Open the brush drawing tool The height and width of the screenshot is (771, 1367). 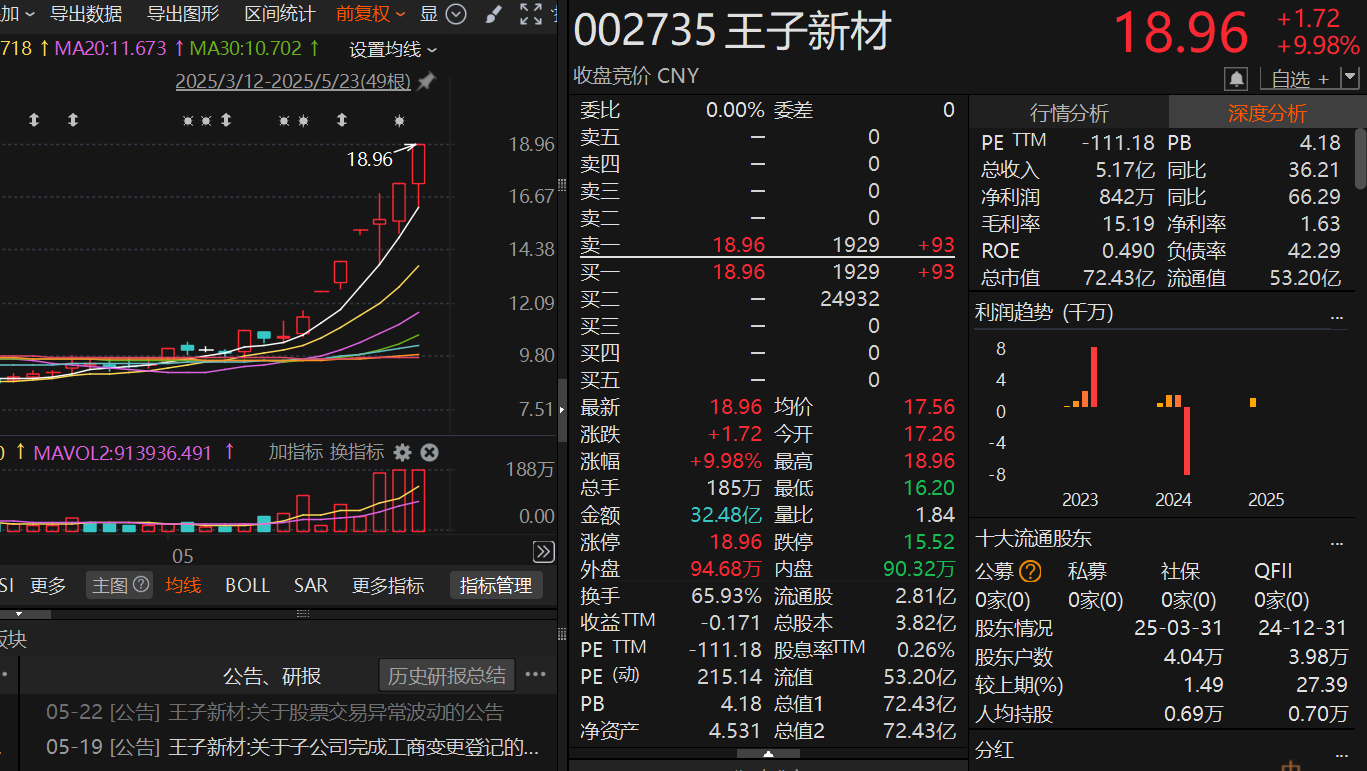point(493,14)
